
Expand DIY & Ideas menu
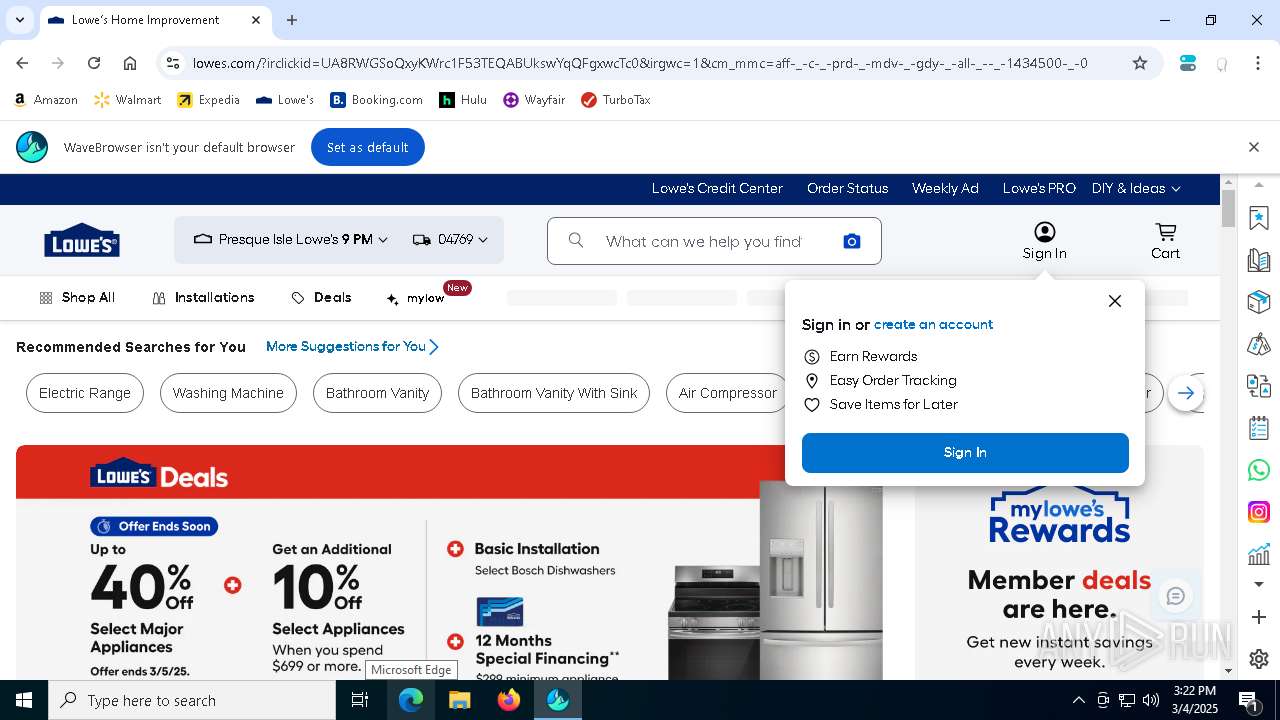tap(1136, 188)
